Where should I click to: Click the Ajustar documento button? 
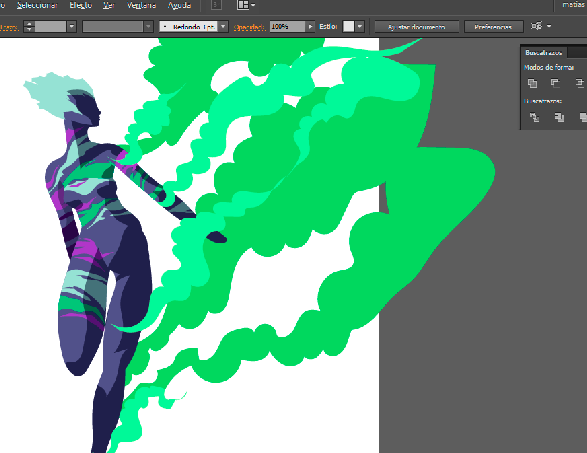pos(416,27)
